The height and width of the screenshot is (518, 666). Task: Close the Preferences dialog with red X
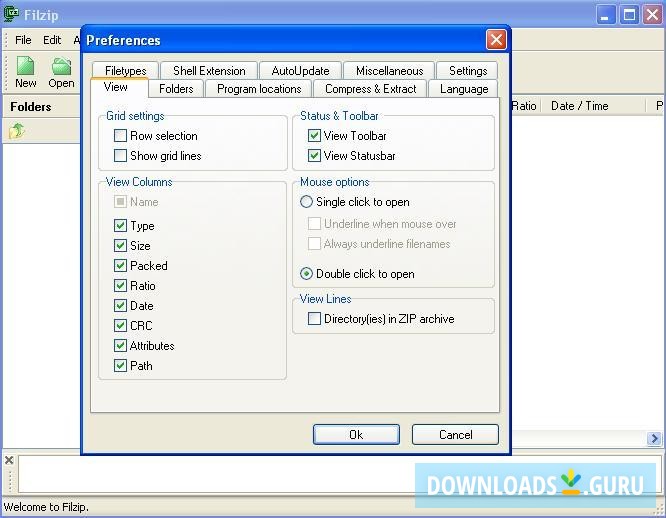point(496,40)
